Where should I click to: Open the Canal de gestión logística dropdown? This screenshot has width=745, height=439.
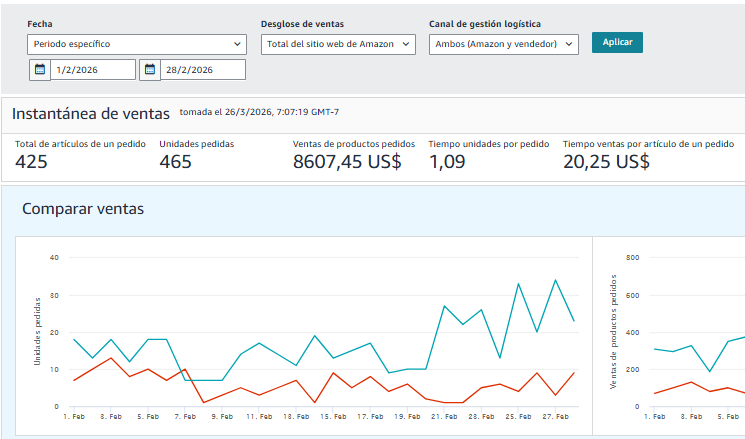(x=504, y=44)
